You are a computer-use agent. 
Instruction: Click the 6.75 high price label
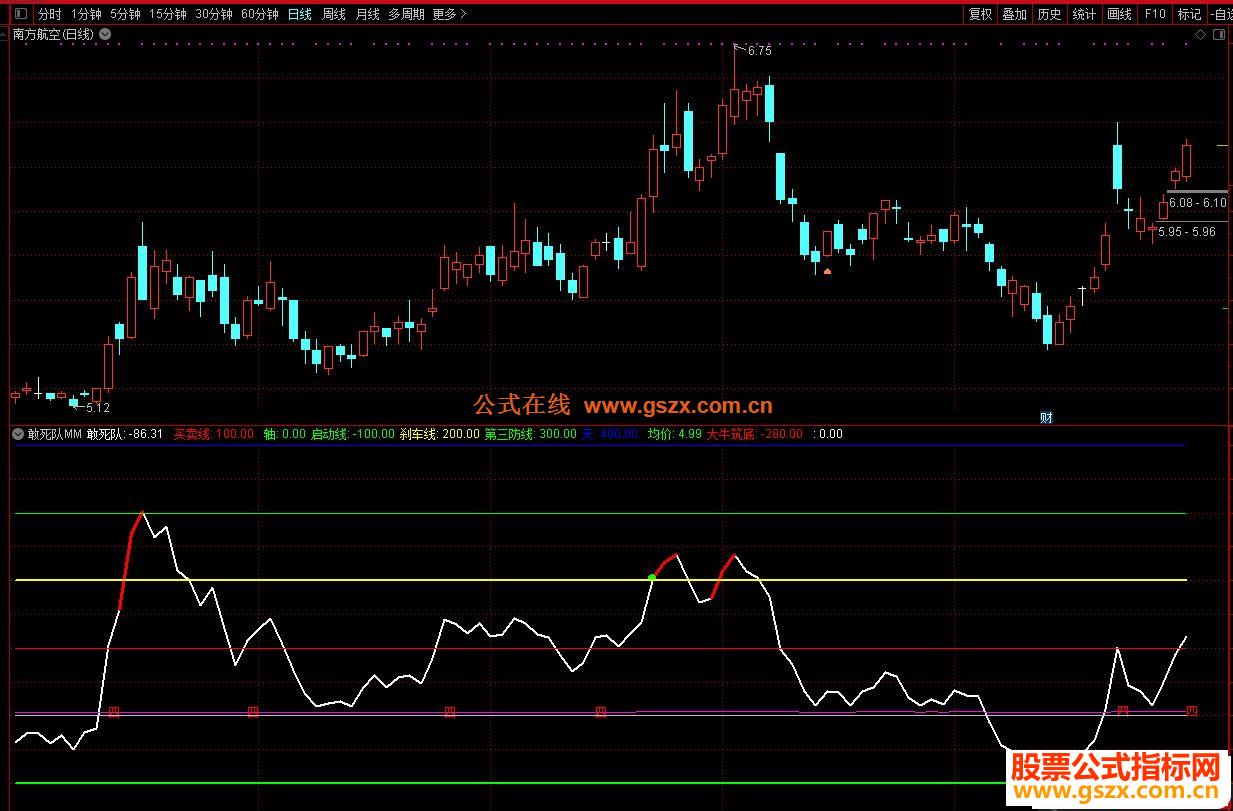(759, 51)
